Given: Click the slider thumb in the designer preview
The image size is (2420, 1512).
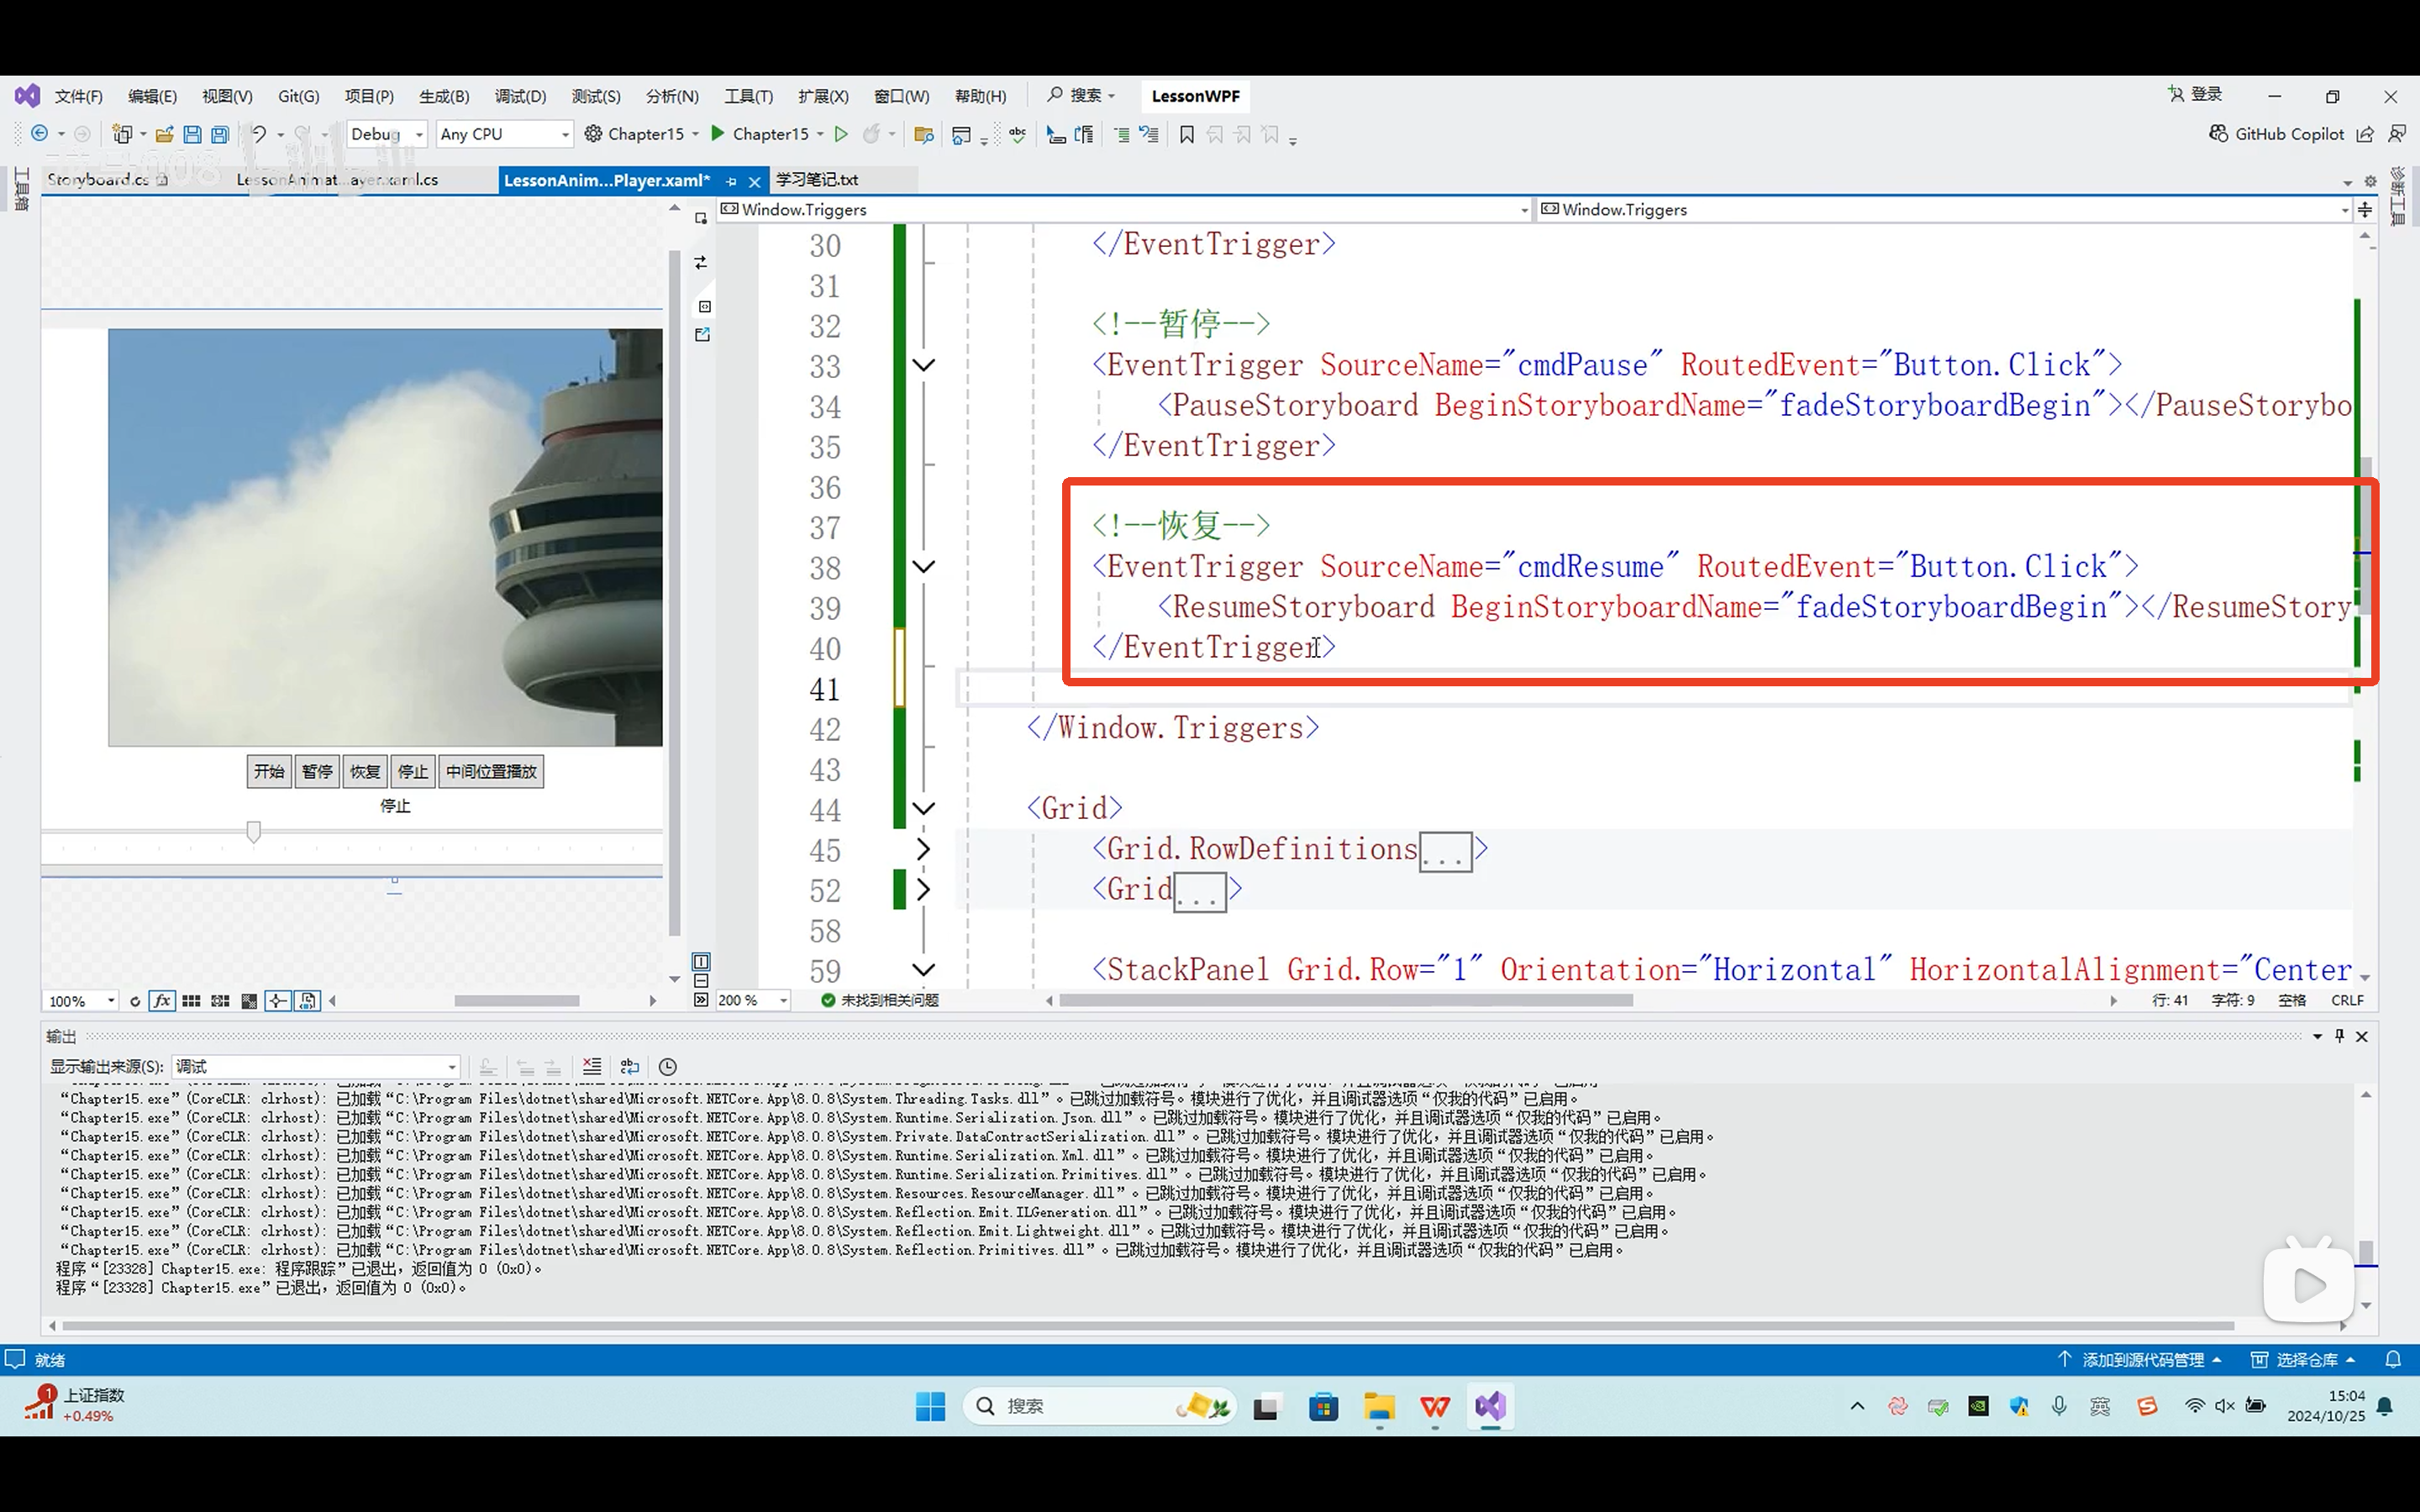Looking at the screenshot, I should pos(254,831).
